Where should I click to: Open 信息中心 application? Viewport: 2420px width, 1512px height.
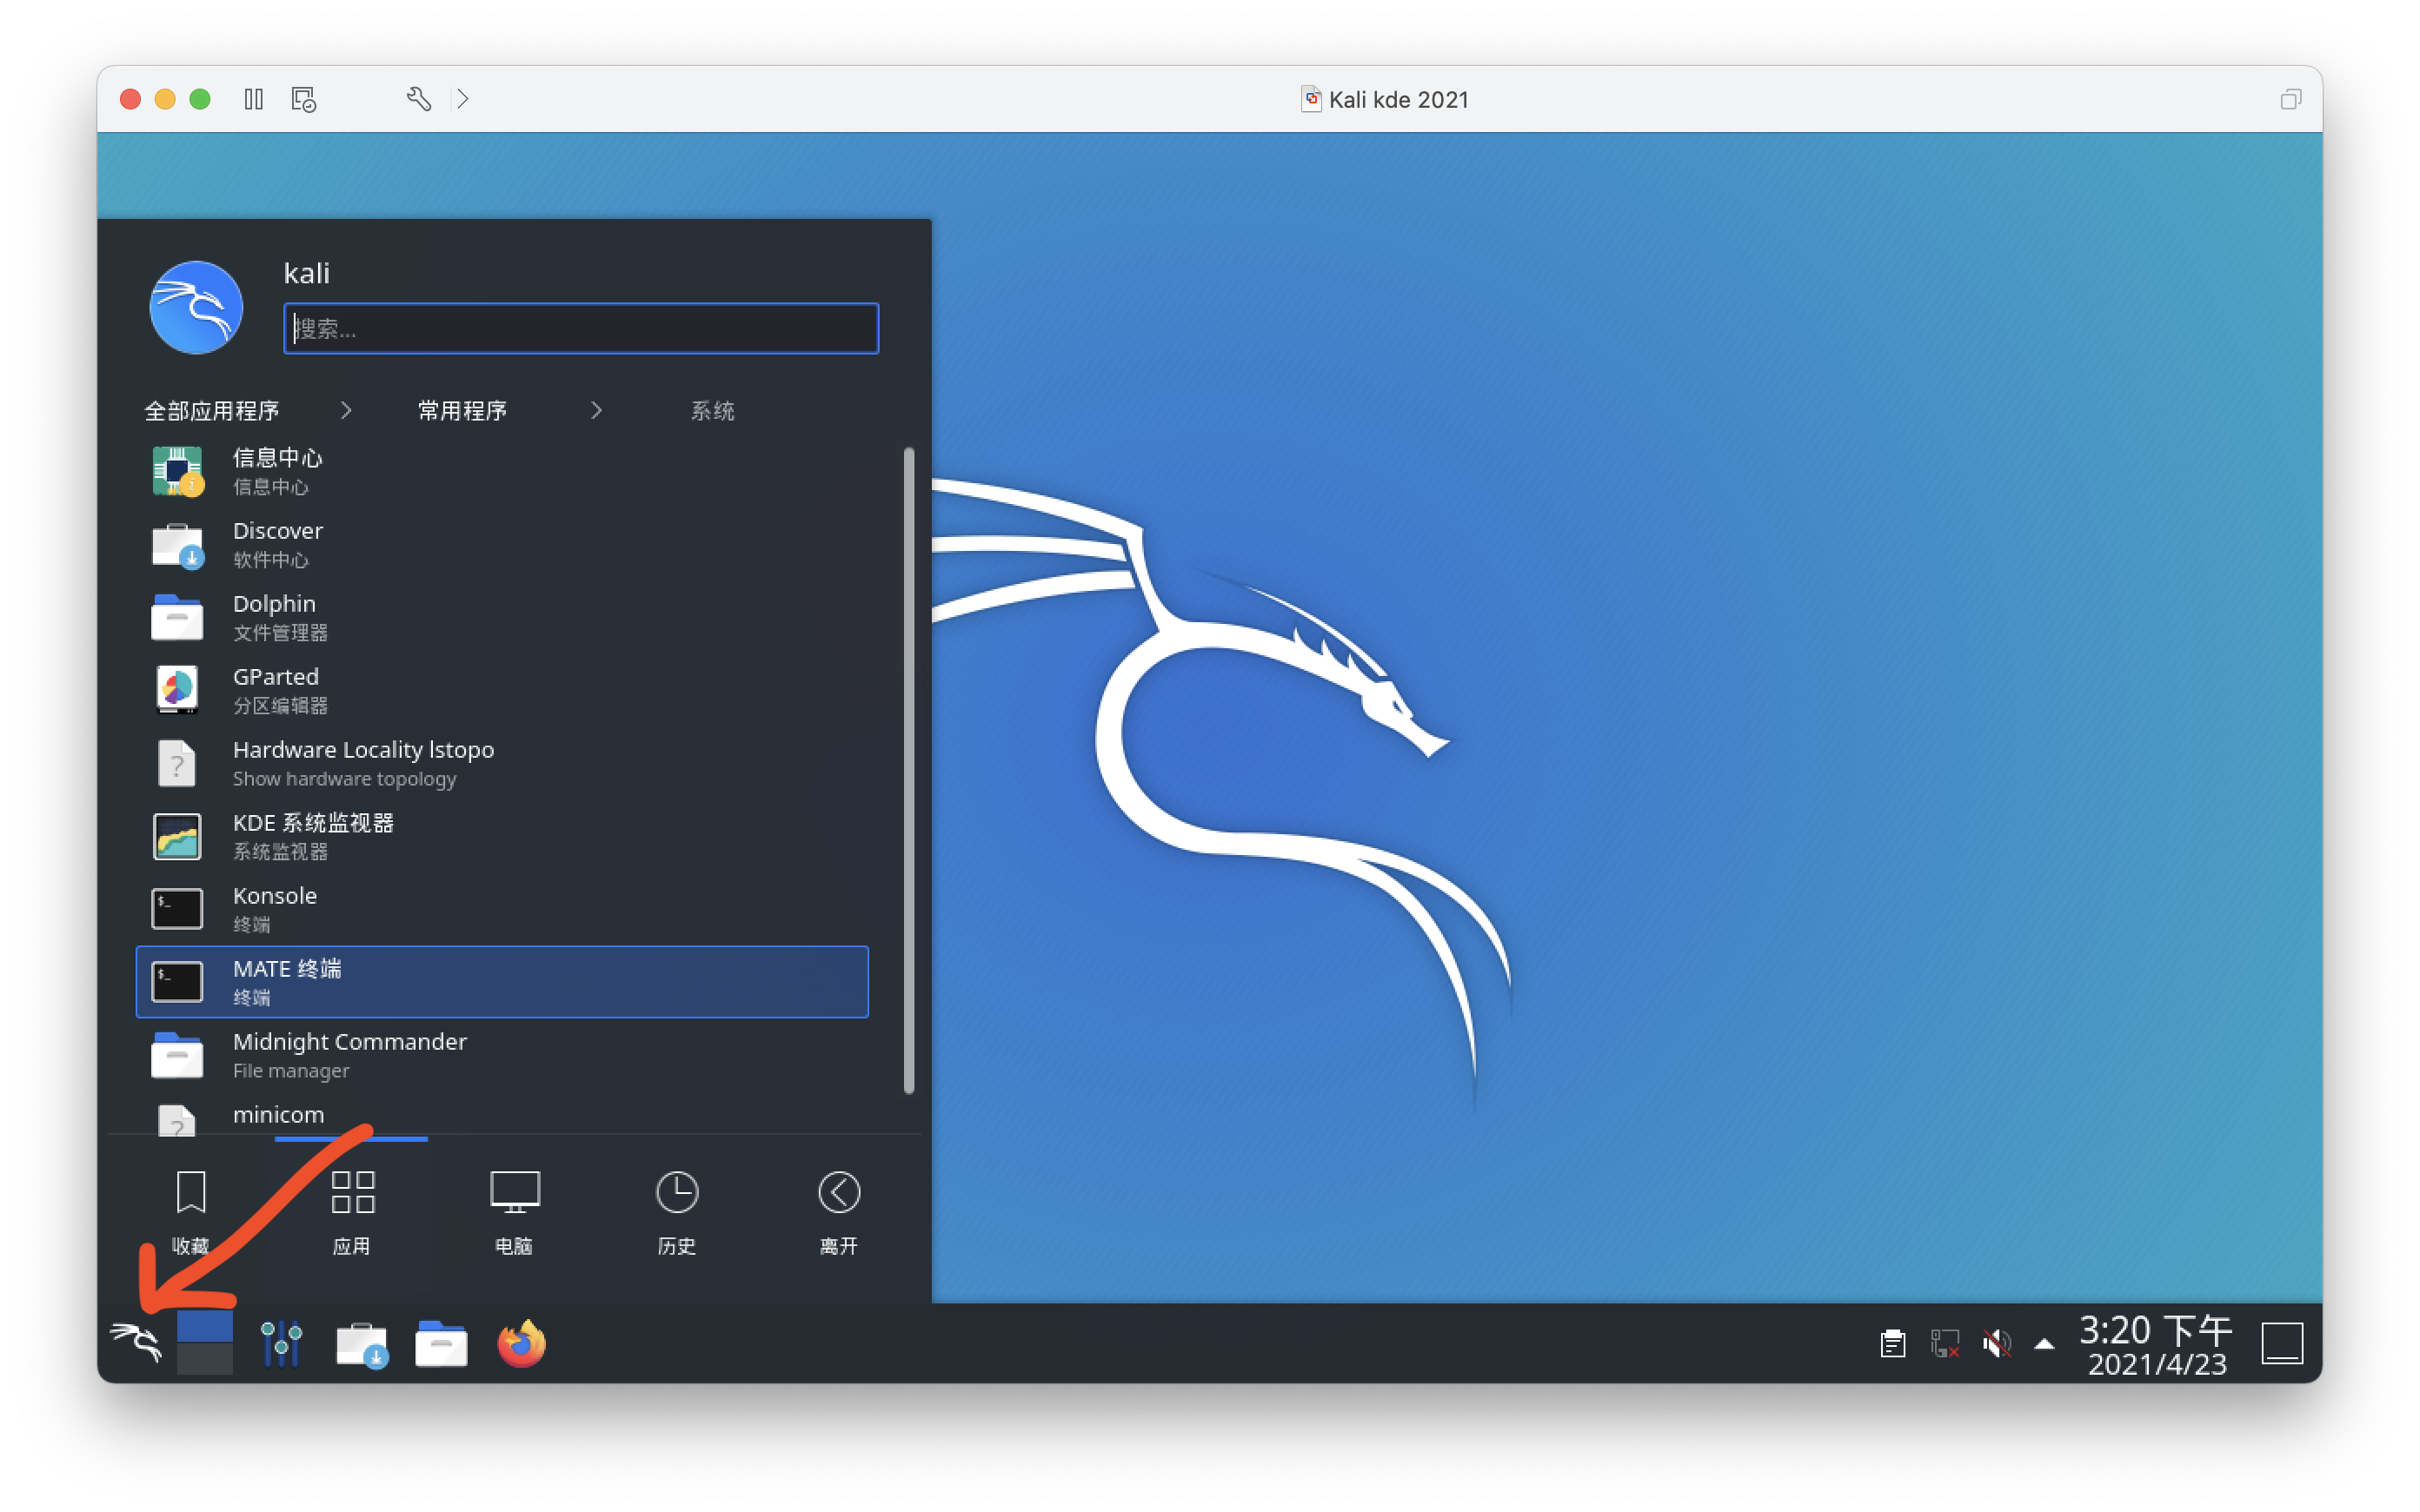coord(502,471)
